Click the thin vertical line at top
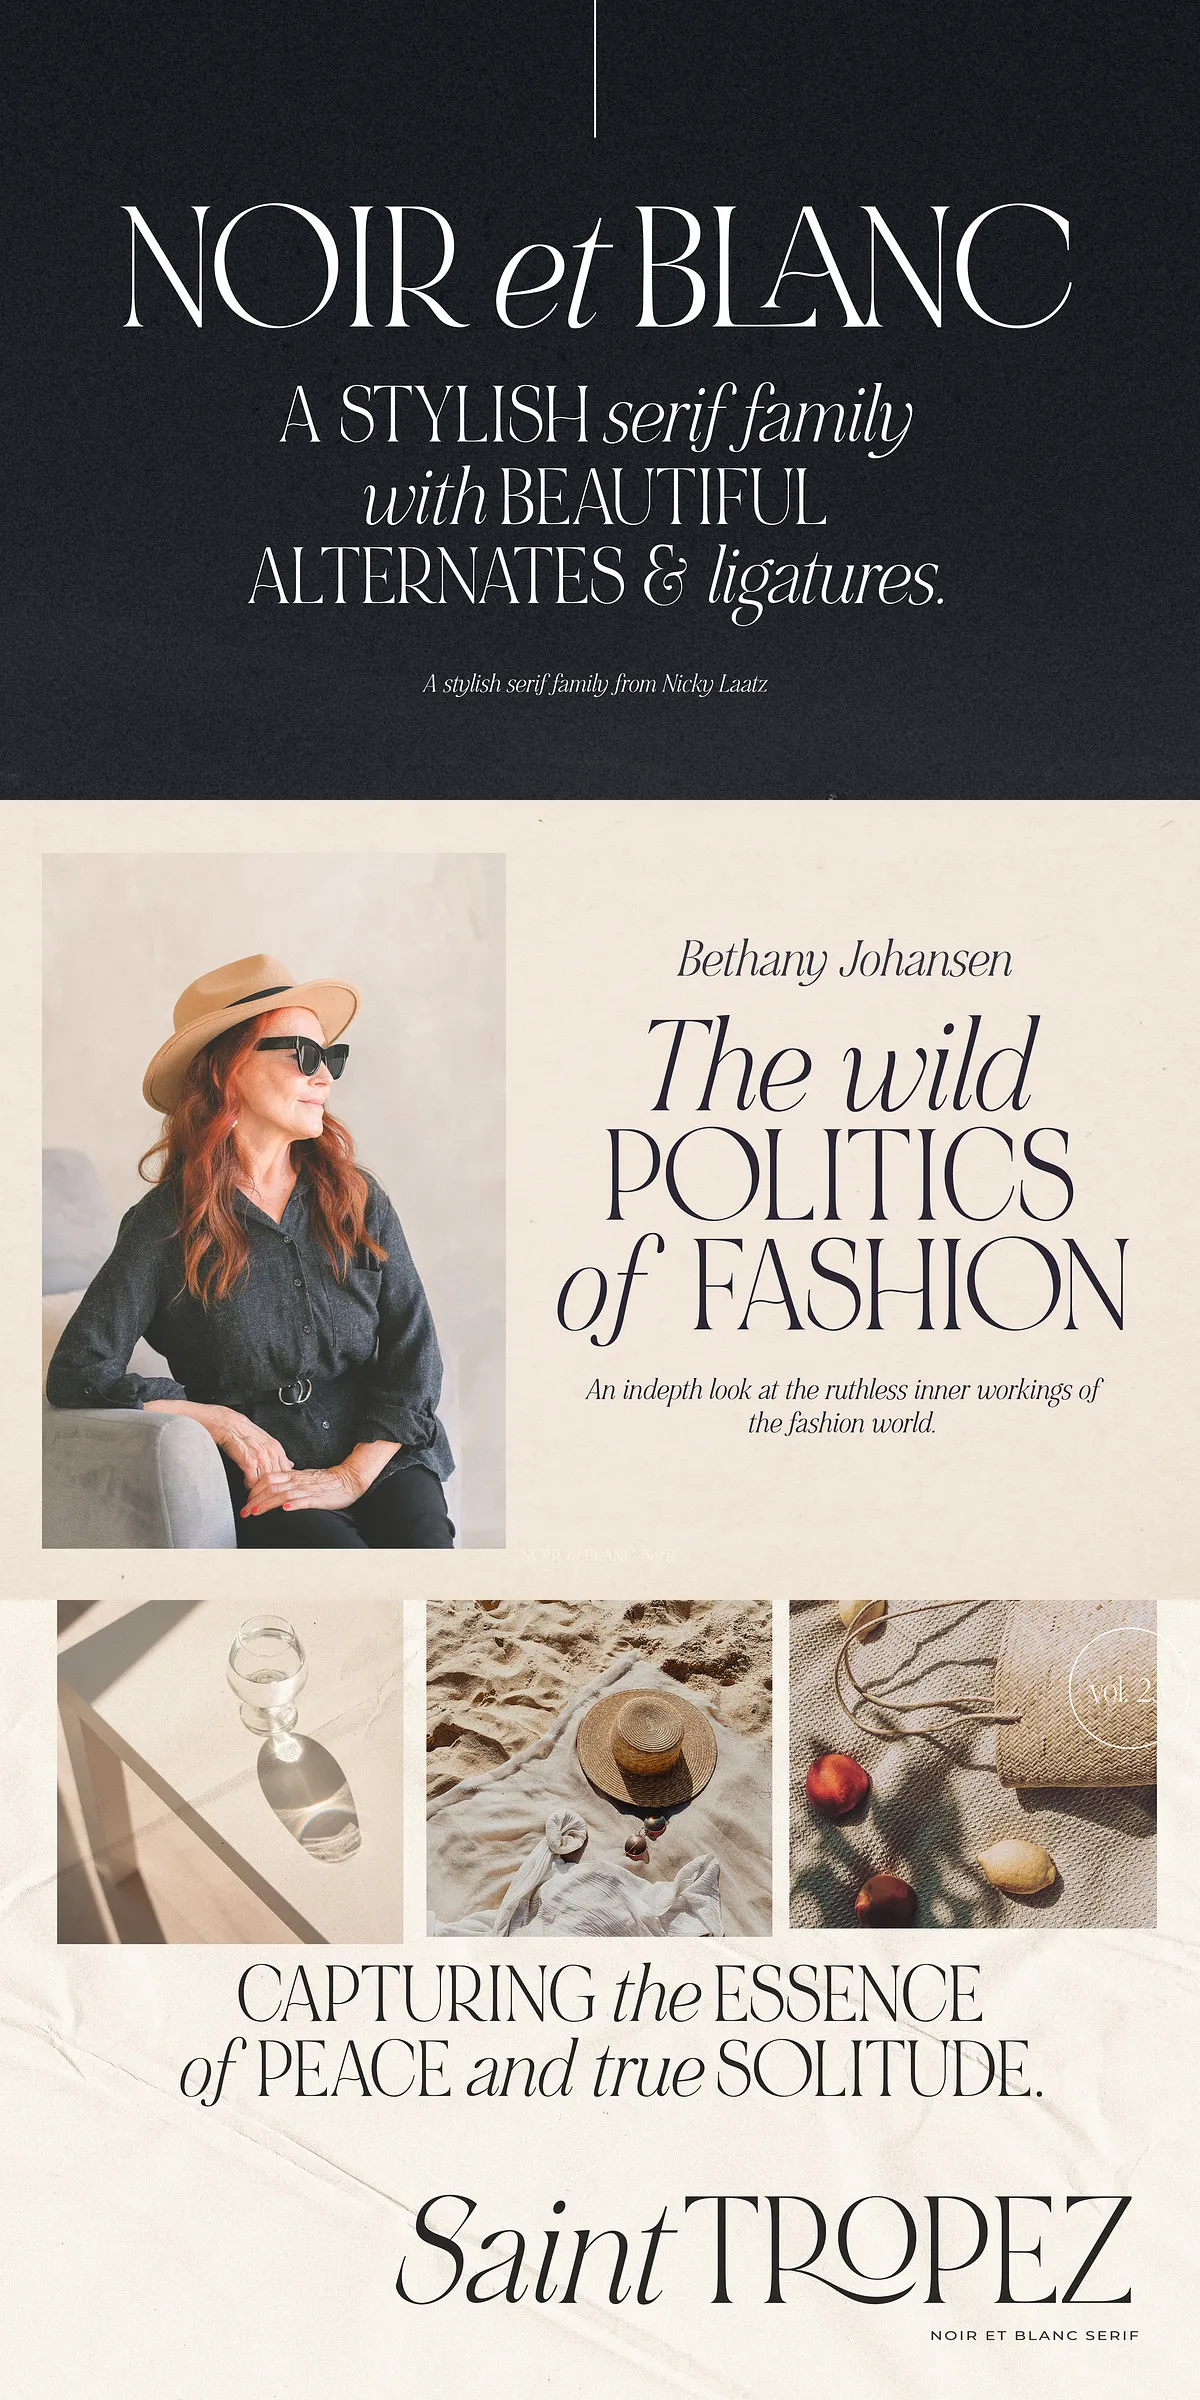 596,68
